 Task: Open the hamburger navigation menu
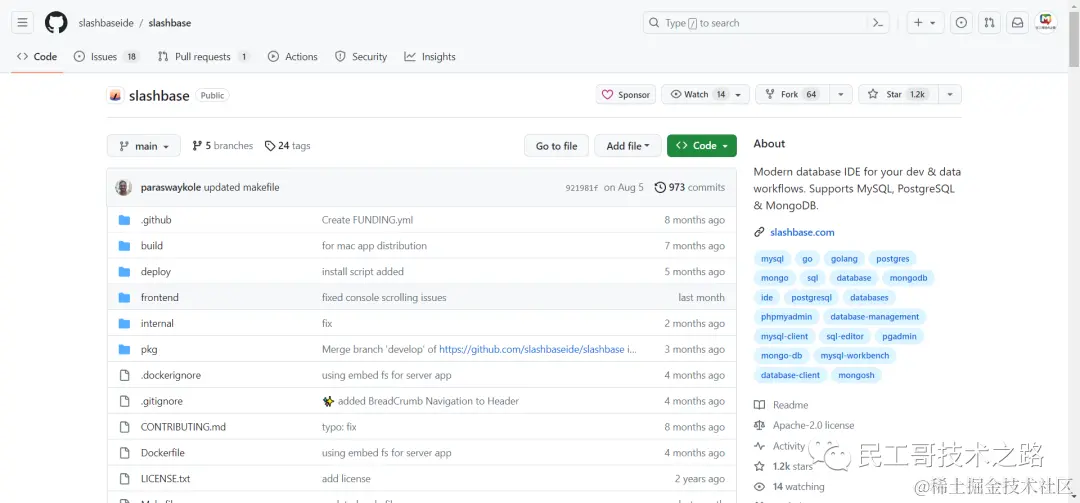point(22,23)
